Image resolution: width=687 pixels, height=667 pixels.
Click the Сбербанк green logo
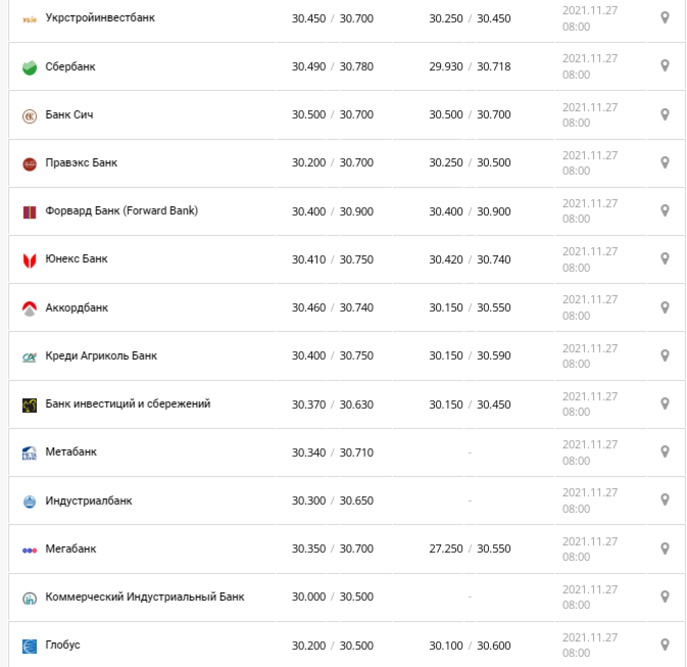pos(29,67)
